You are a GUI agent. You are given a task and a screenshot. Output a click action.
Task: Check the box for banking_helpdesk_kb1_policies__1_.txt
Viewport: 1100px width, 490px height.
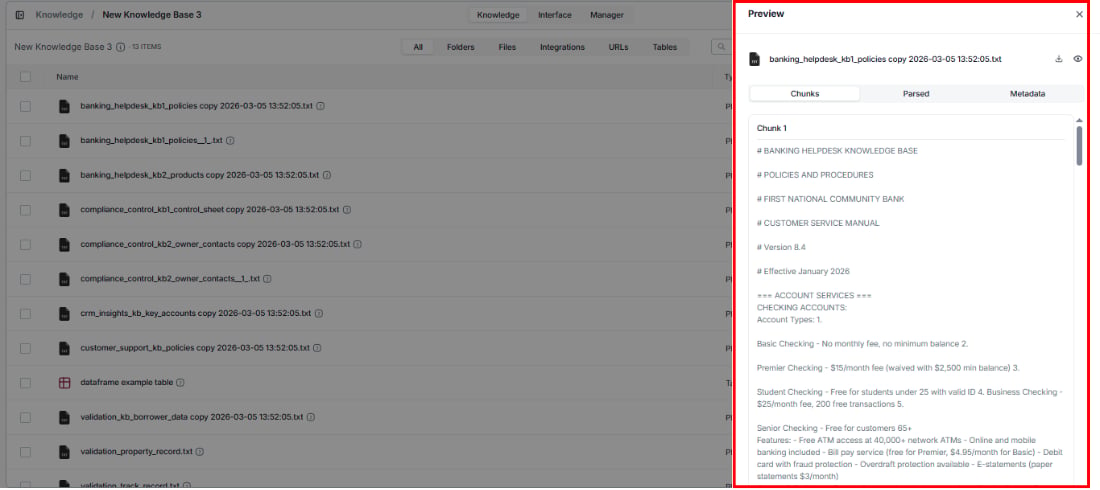click(25, 141)
